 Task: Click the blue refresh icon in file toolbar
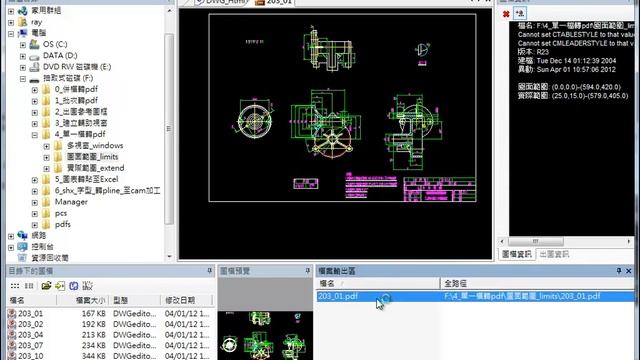click(x=74, y=286)
